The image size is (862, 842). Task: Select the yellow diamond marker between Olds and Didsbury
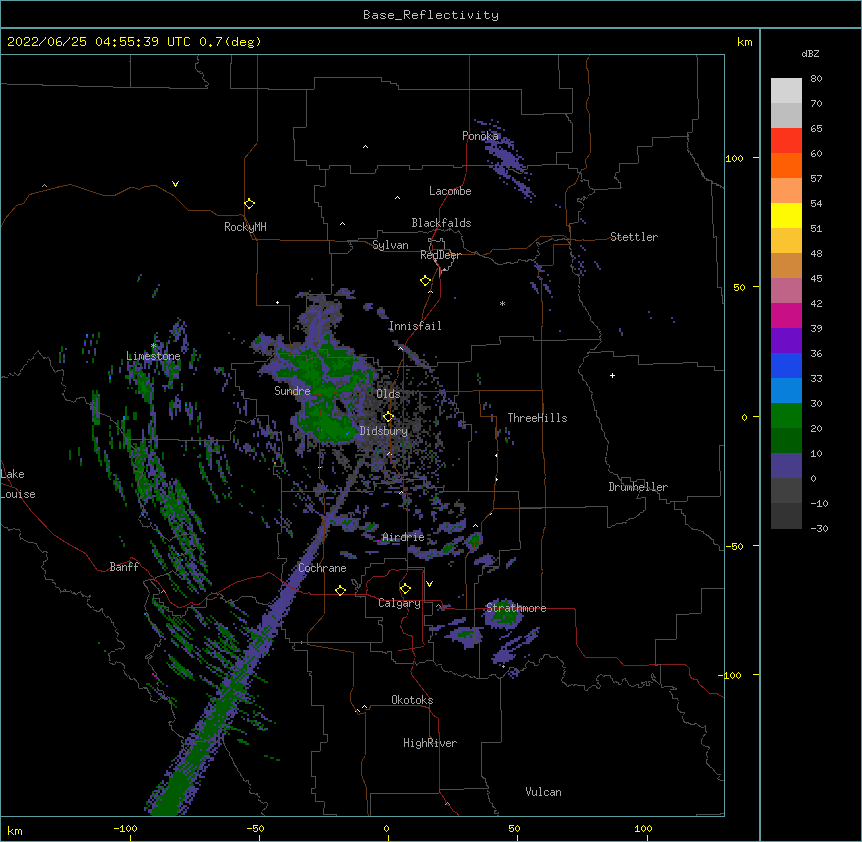tap(389, 417)
